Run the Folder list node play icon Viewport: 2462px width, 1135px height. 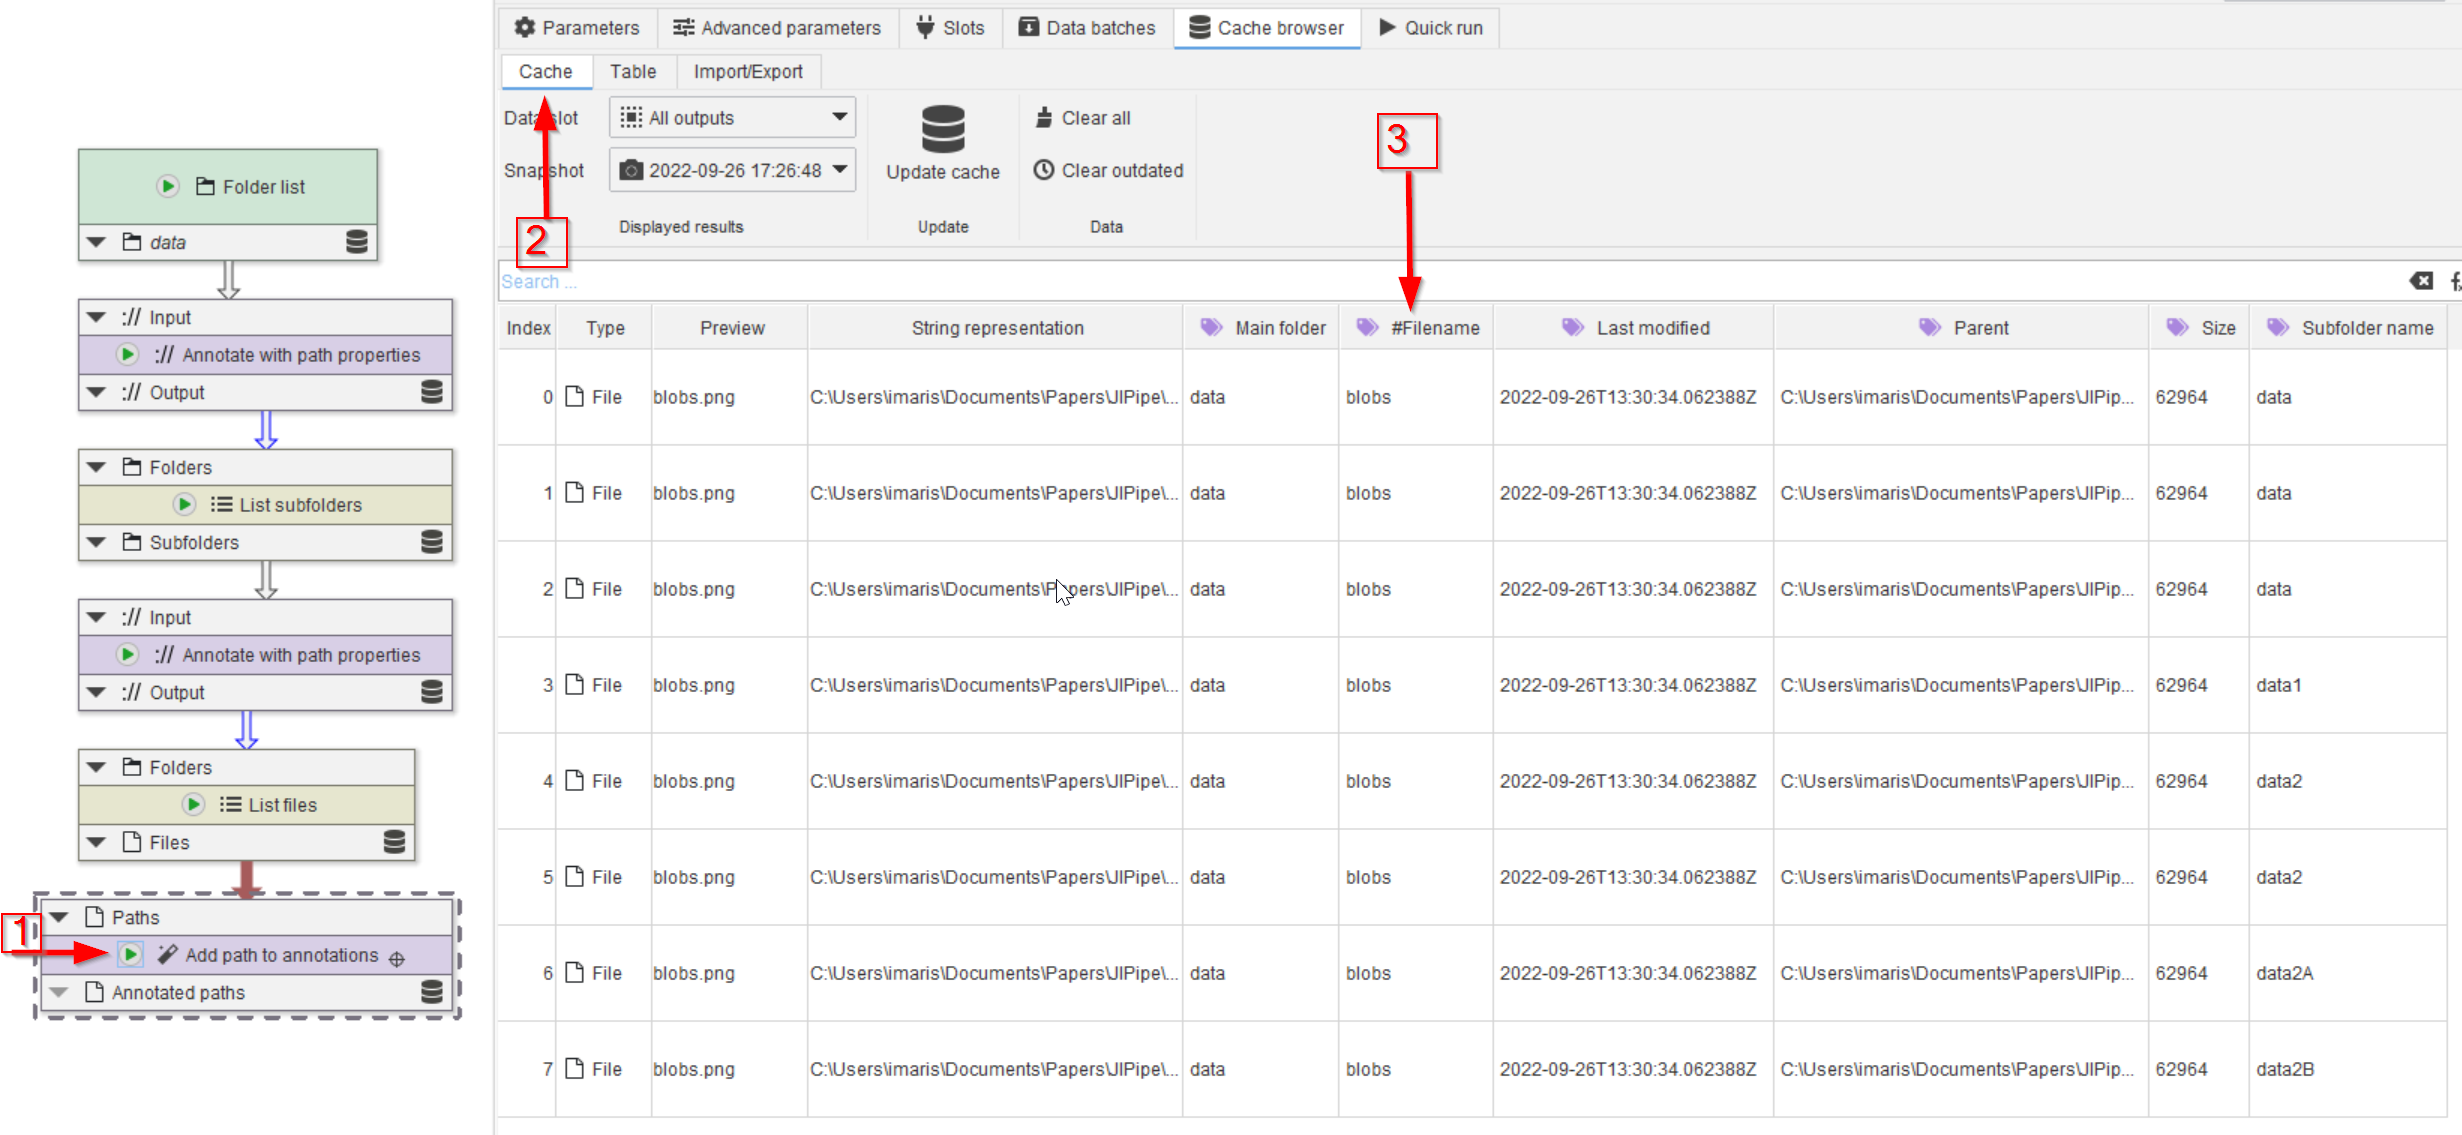168,186
